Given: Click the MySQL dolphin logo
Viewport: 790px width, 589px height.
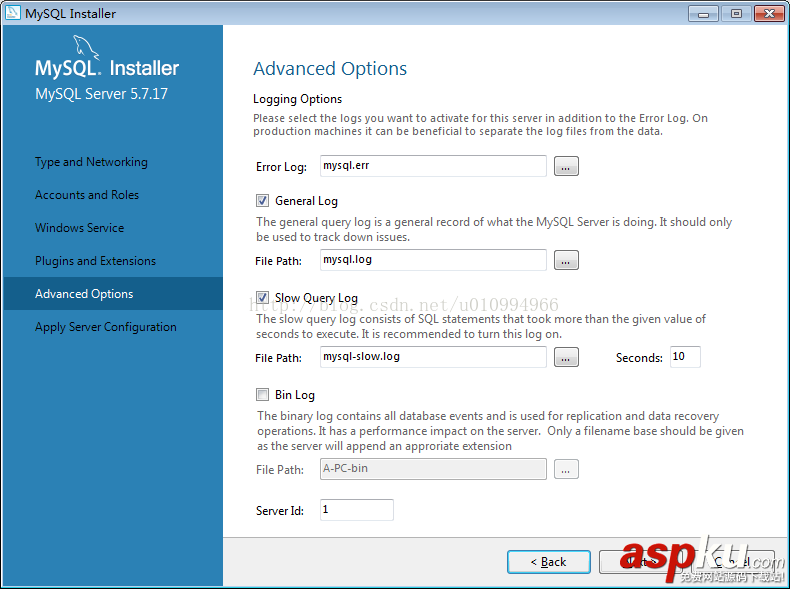Looking at the screenshot, I should tap(86, 47).
